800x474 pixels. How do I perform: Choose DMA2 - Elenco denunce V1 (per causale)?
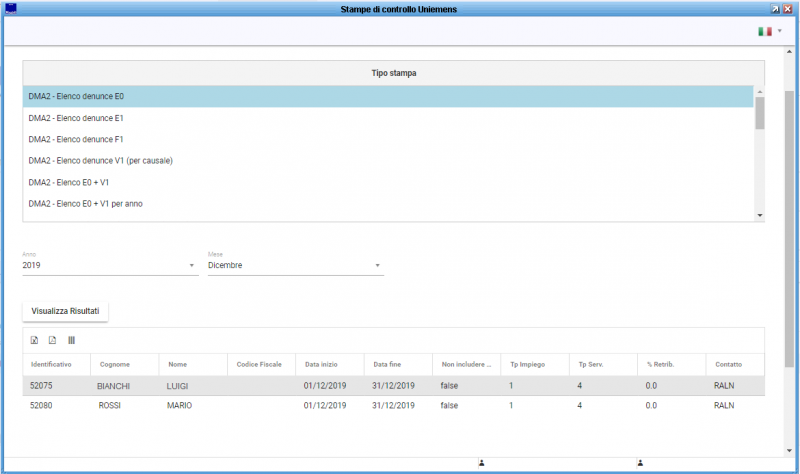click(x=101, y=161)
